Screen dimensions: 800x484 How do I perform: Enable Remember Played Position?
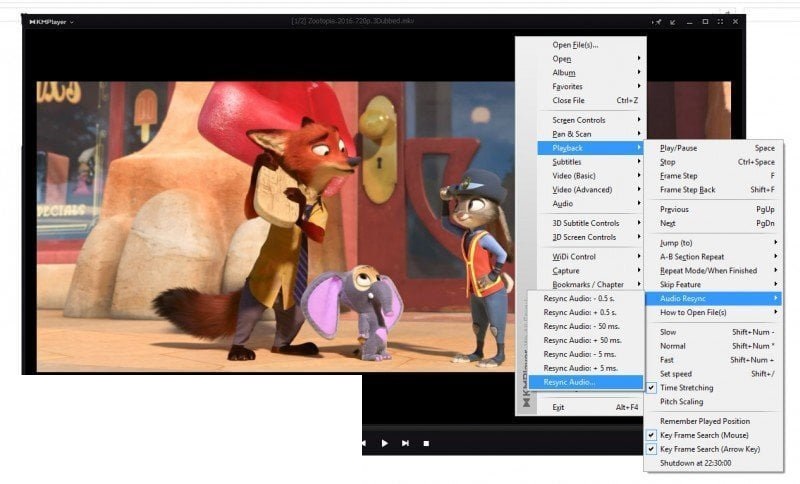click(x=714, y=421)
